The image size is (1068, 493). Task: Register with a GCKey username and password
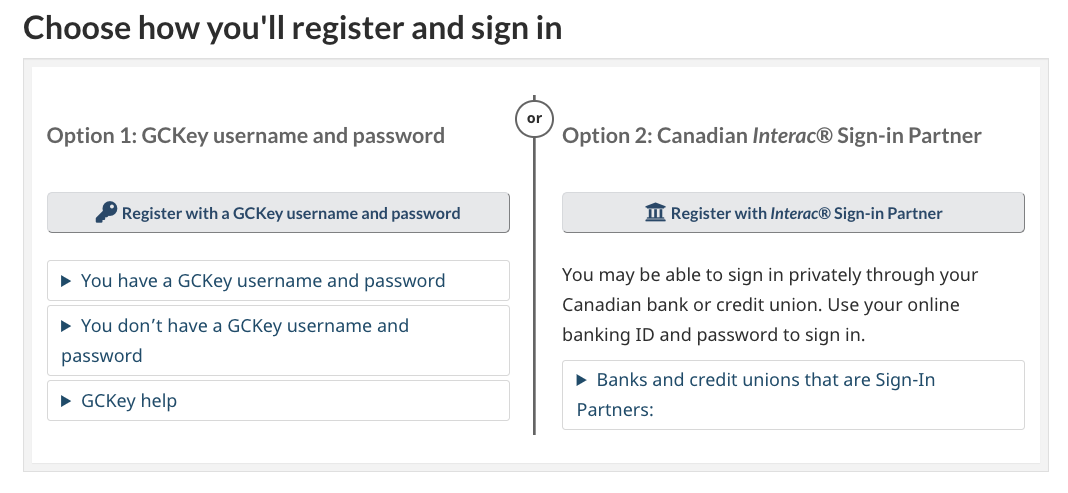278,212
